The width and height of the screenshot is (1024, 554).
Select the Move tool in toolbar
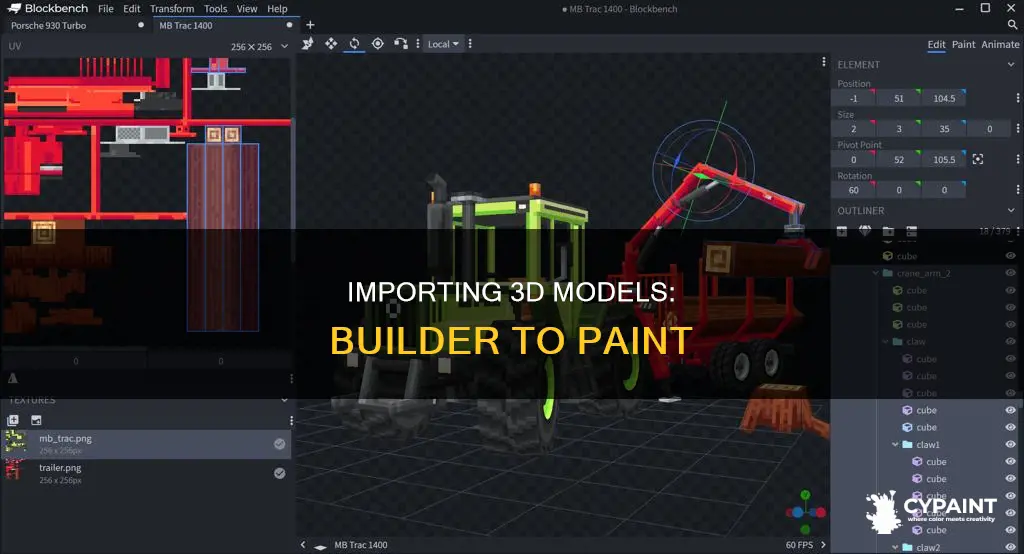tap(308, 44)
